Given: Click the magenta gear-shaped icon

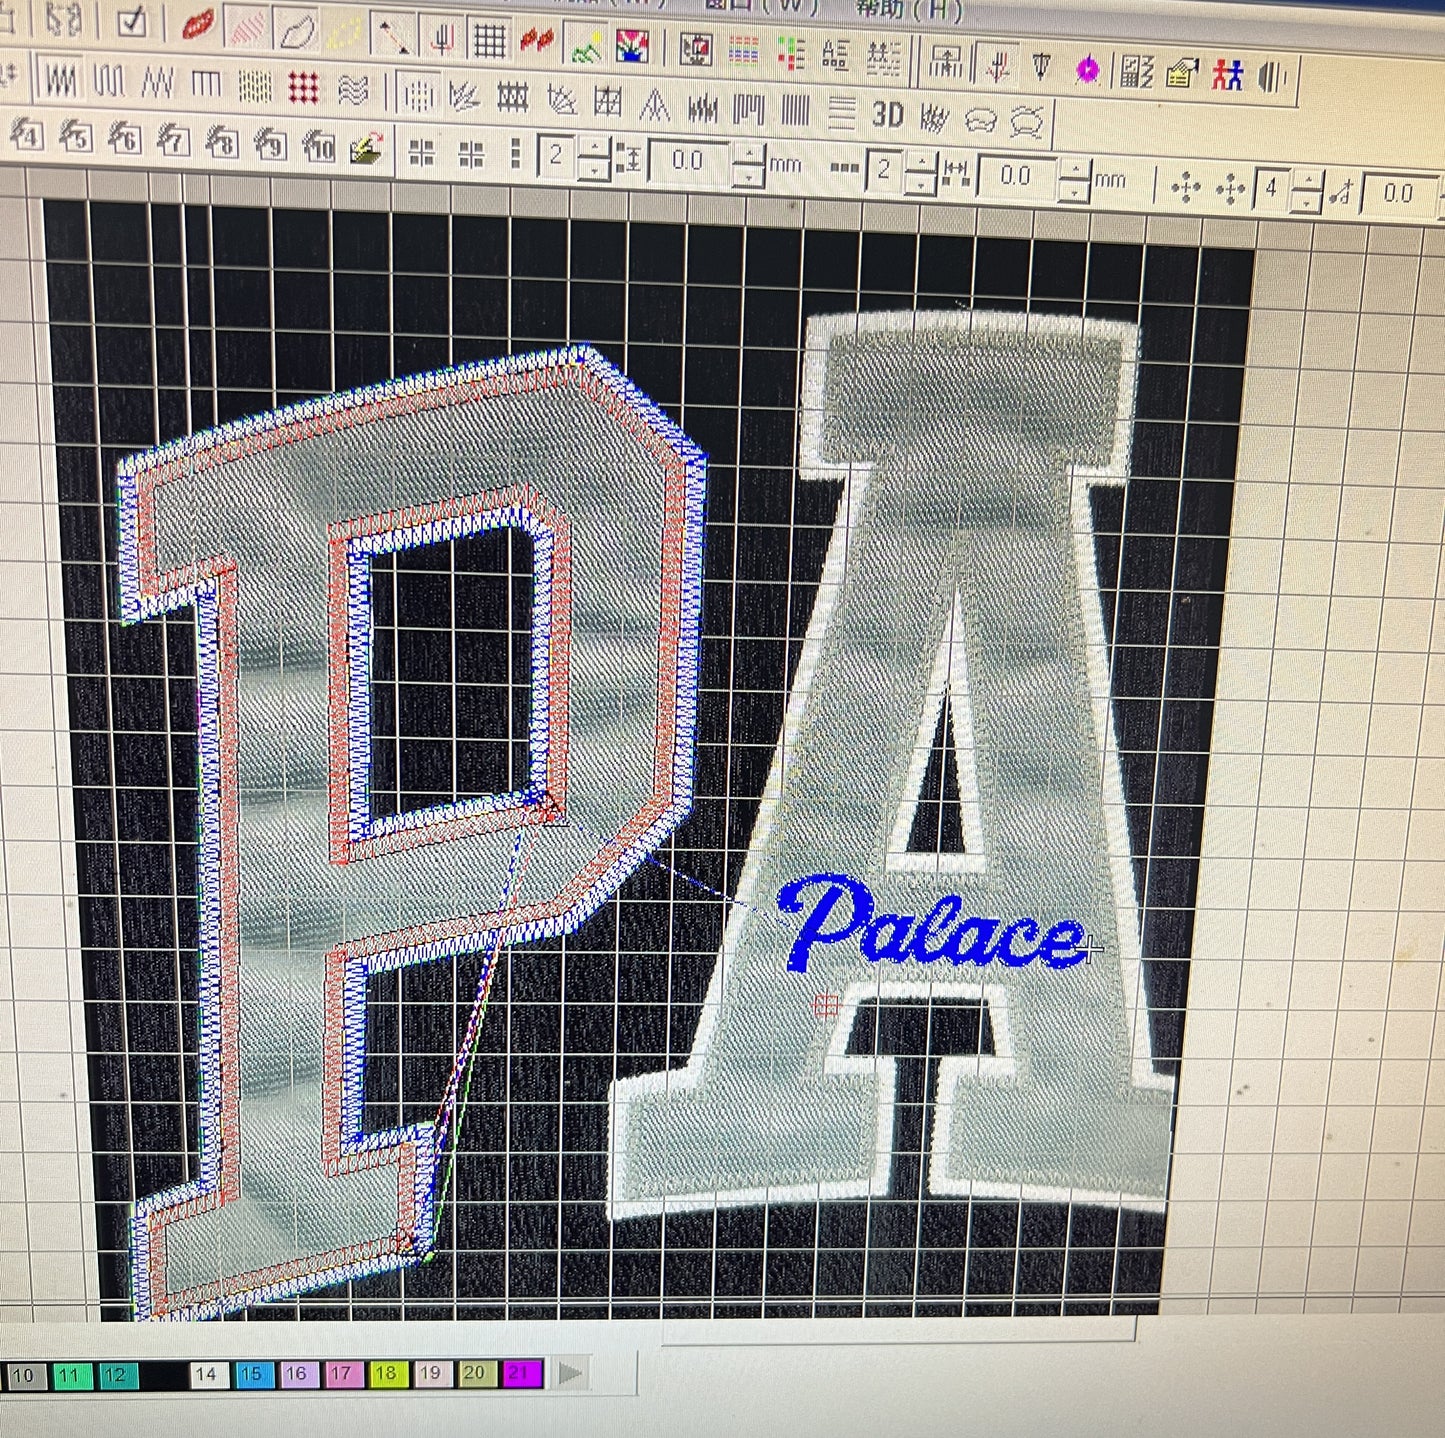Looking at the screenshot, I should 1087,69.
